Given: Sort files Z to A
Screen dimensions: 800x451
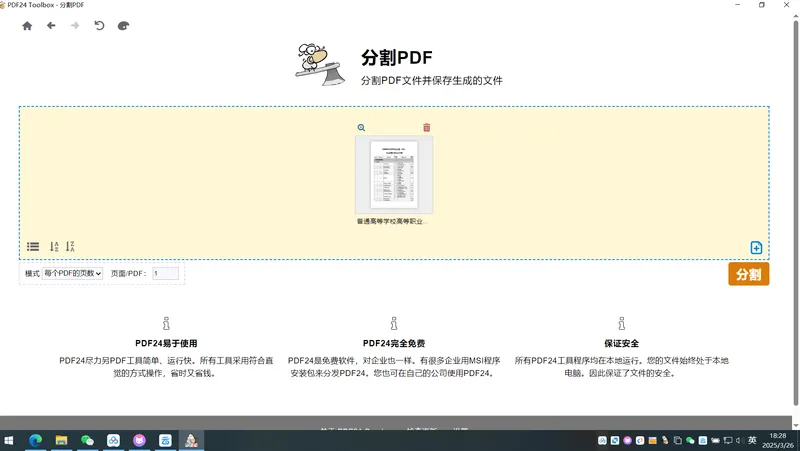Looking at the screenshot, I should (x=71, y=246).
